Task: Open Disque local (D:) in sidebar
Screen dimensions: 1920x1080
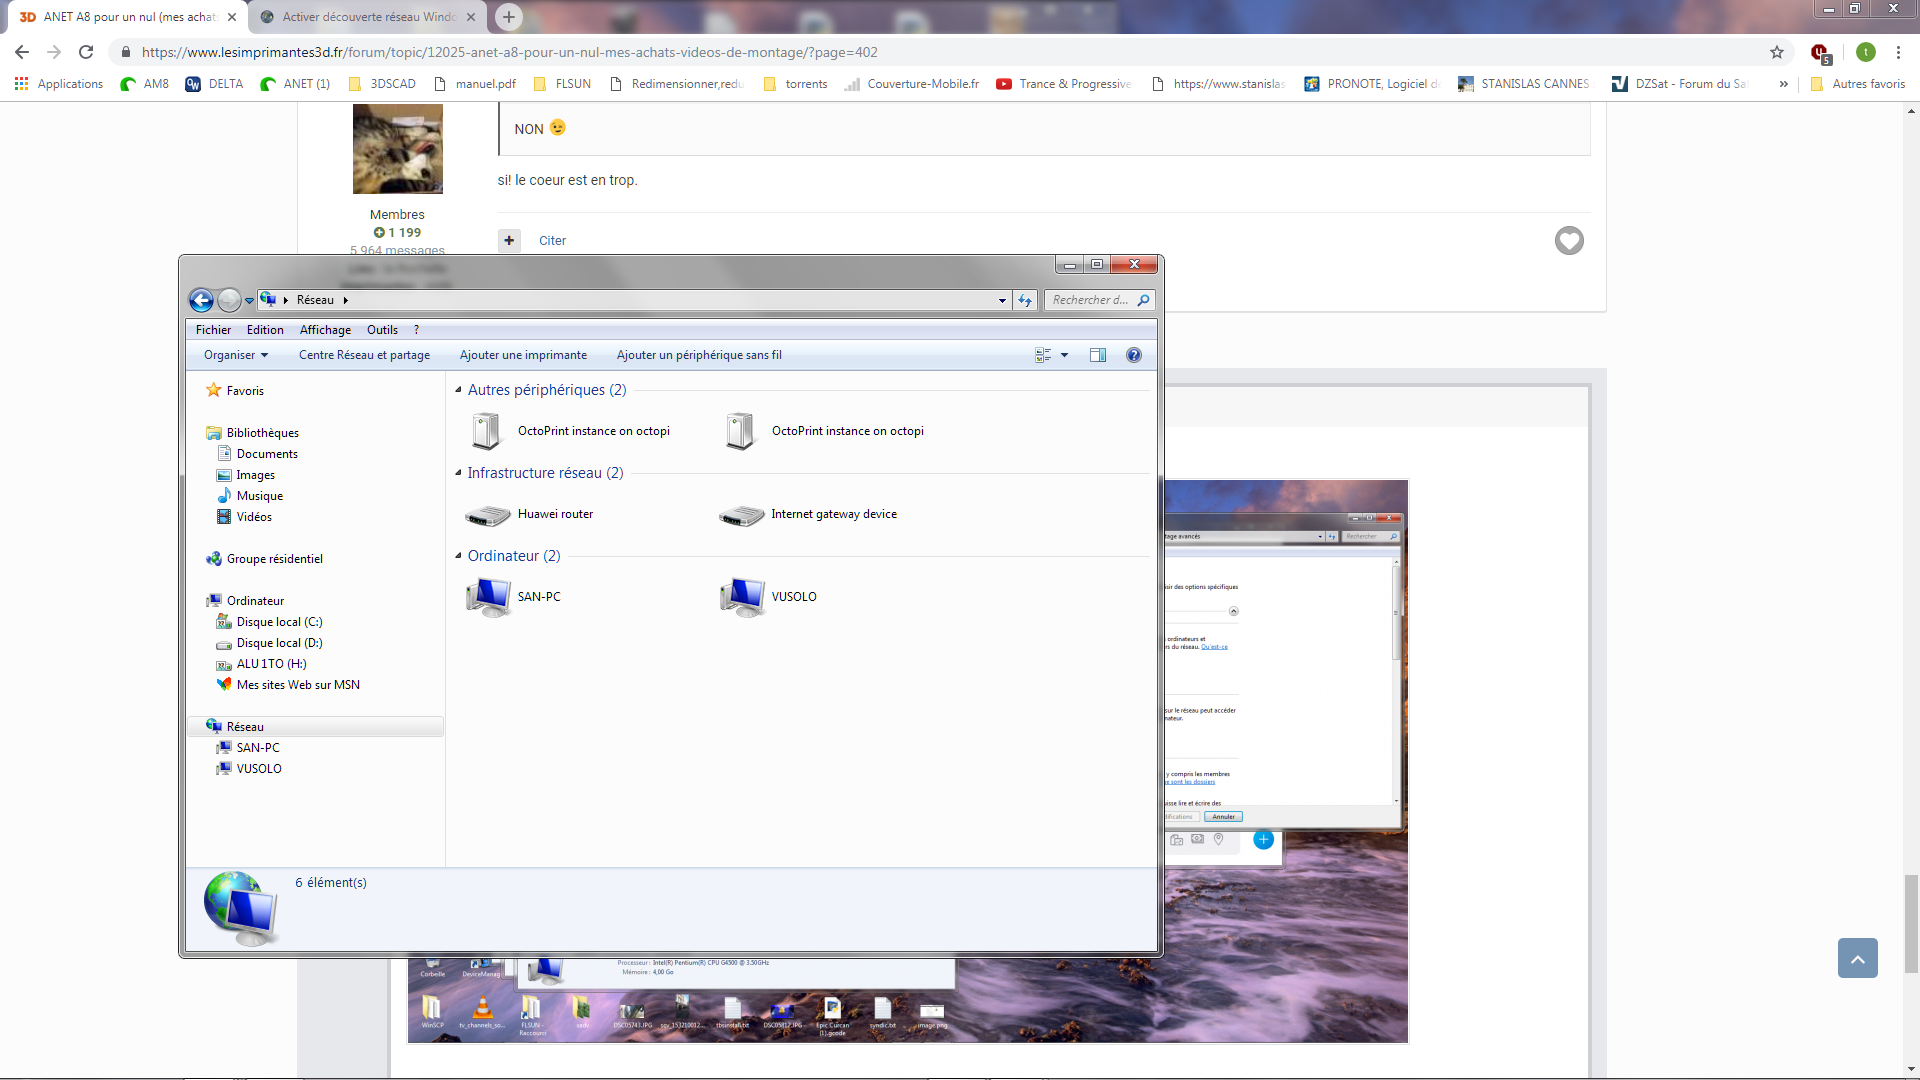Action: (279, 643)
